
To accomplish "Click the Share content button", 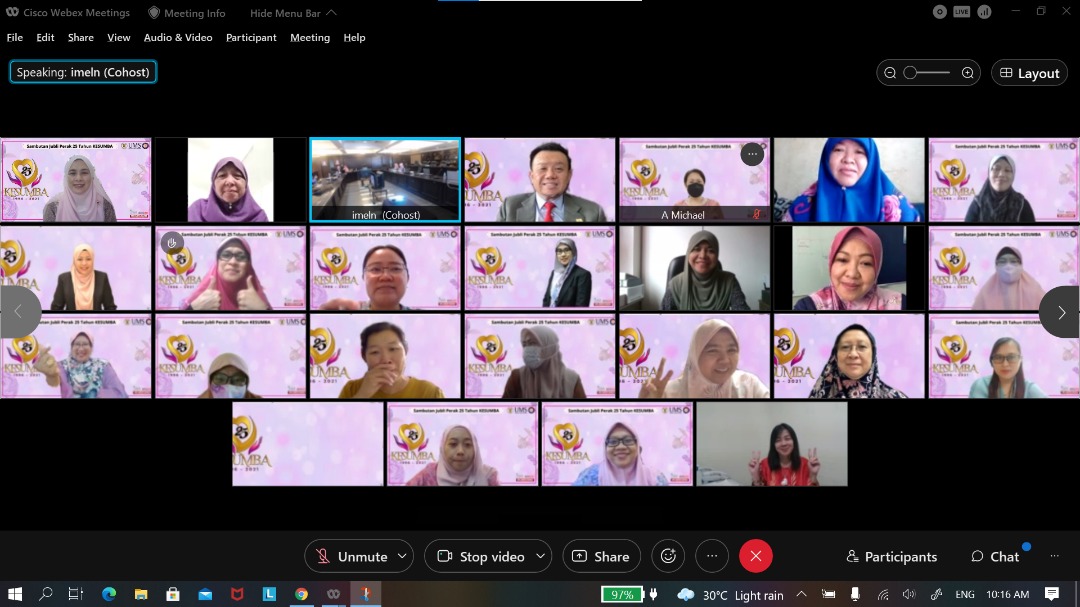I will point(601,556).
